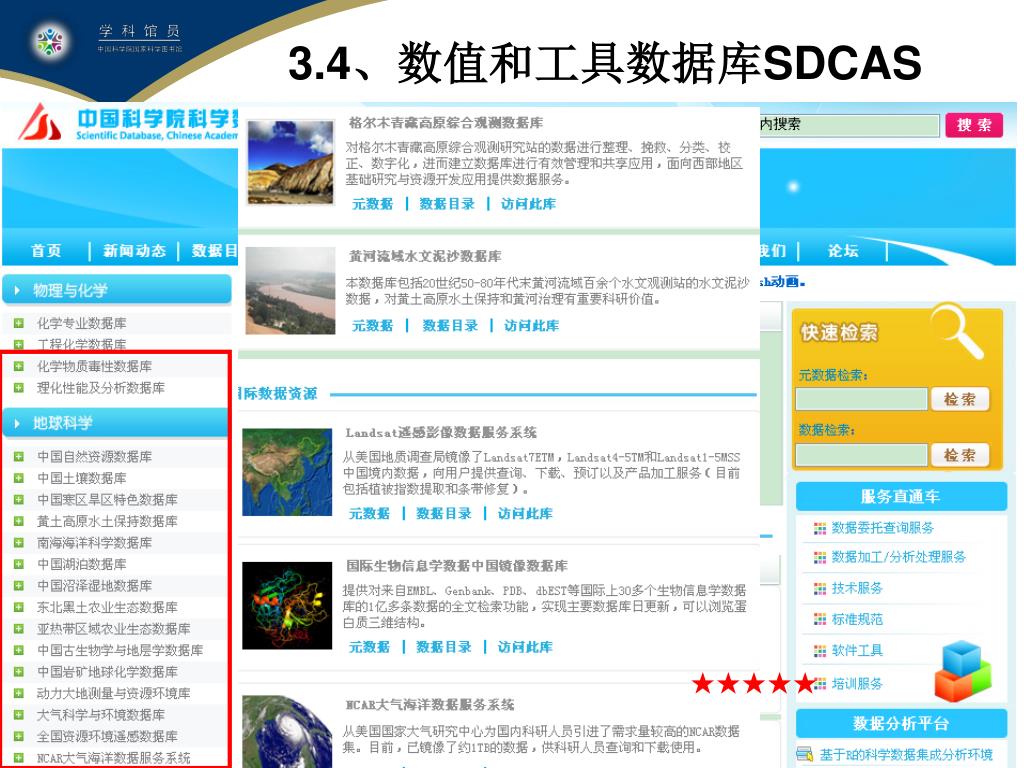Open 数据目录 for 格尔木青藏高原综合观测数据库
1024x768 pixels.
point(447,204)
